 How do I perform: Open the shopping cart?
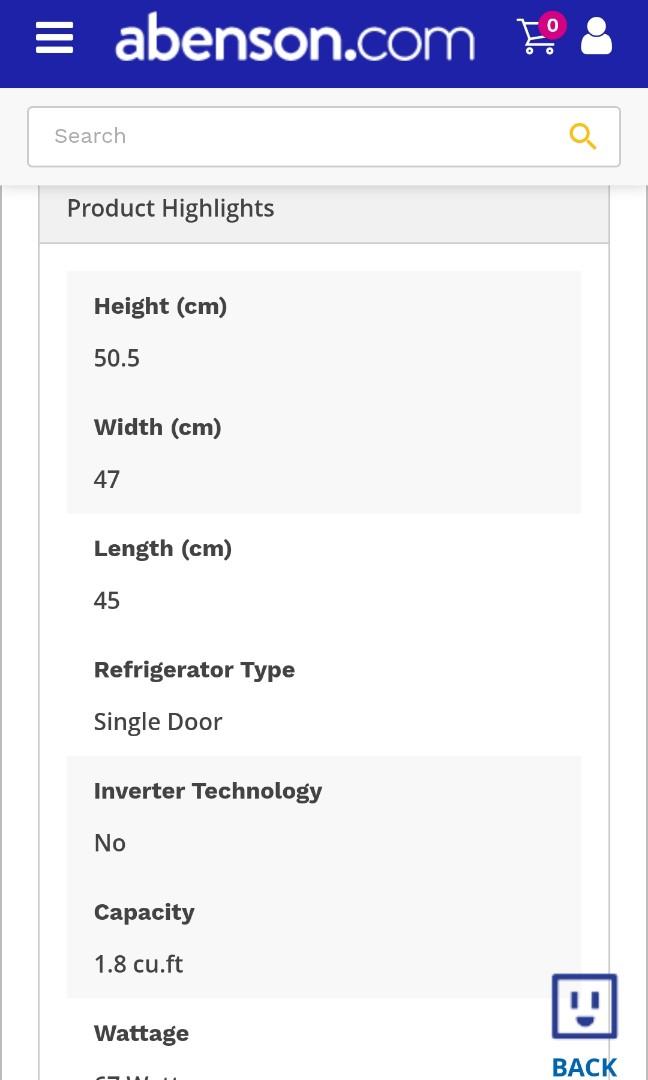click(x=536, y=37)
